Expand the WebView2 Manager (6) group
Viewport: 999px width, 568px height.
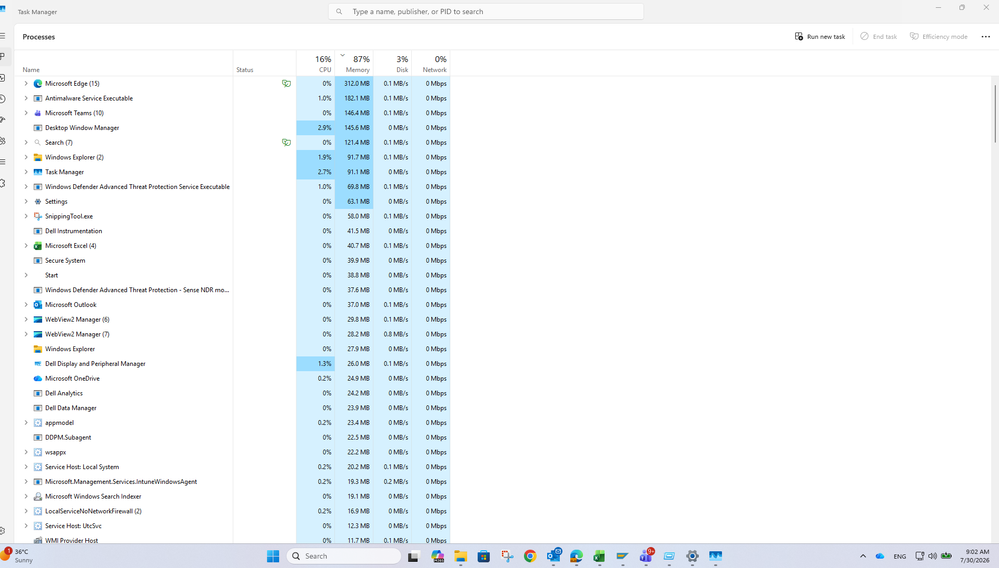tap(26, 320)
